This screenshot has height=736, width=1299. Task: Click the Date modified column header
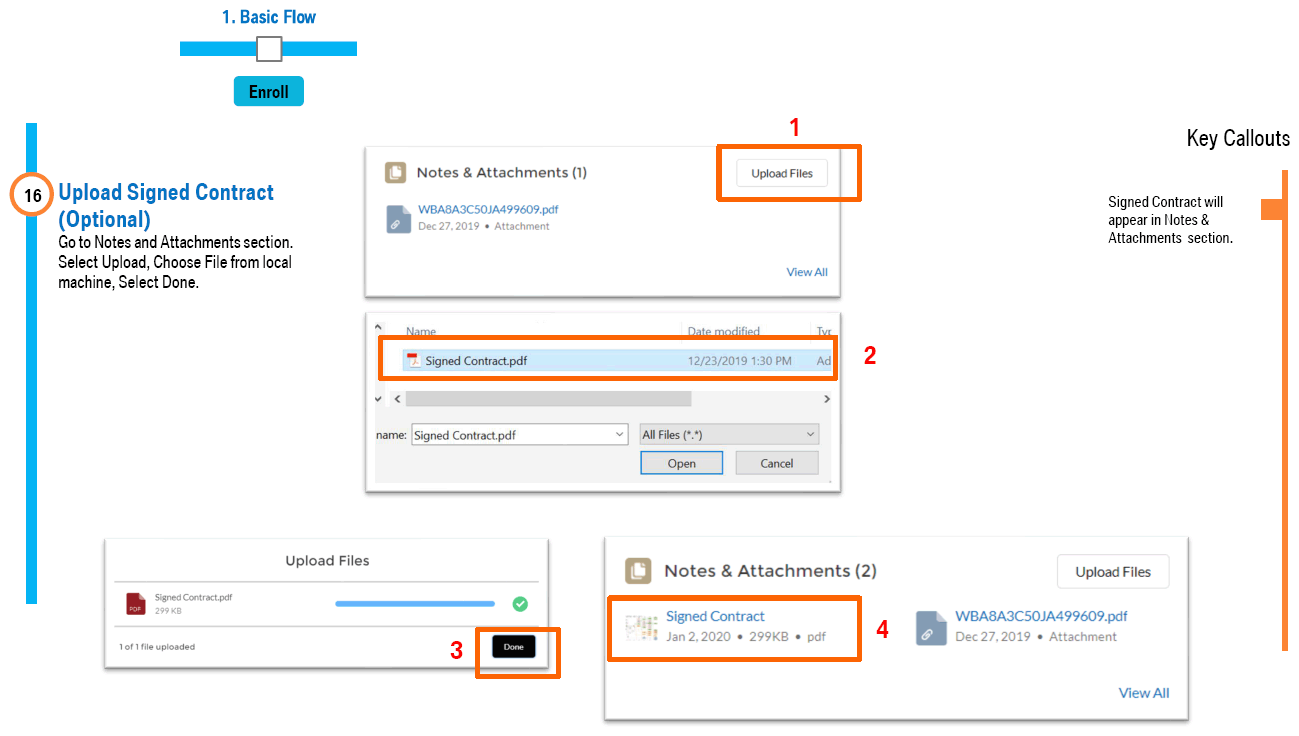(x=723, y=331)
